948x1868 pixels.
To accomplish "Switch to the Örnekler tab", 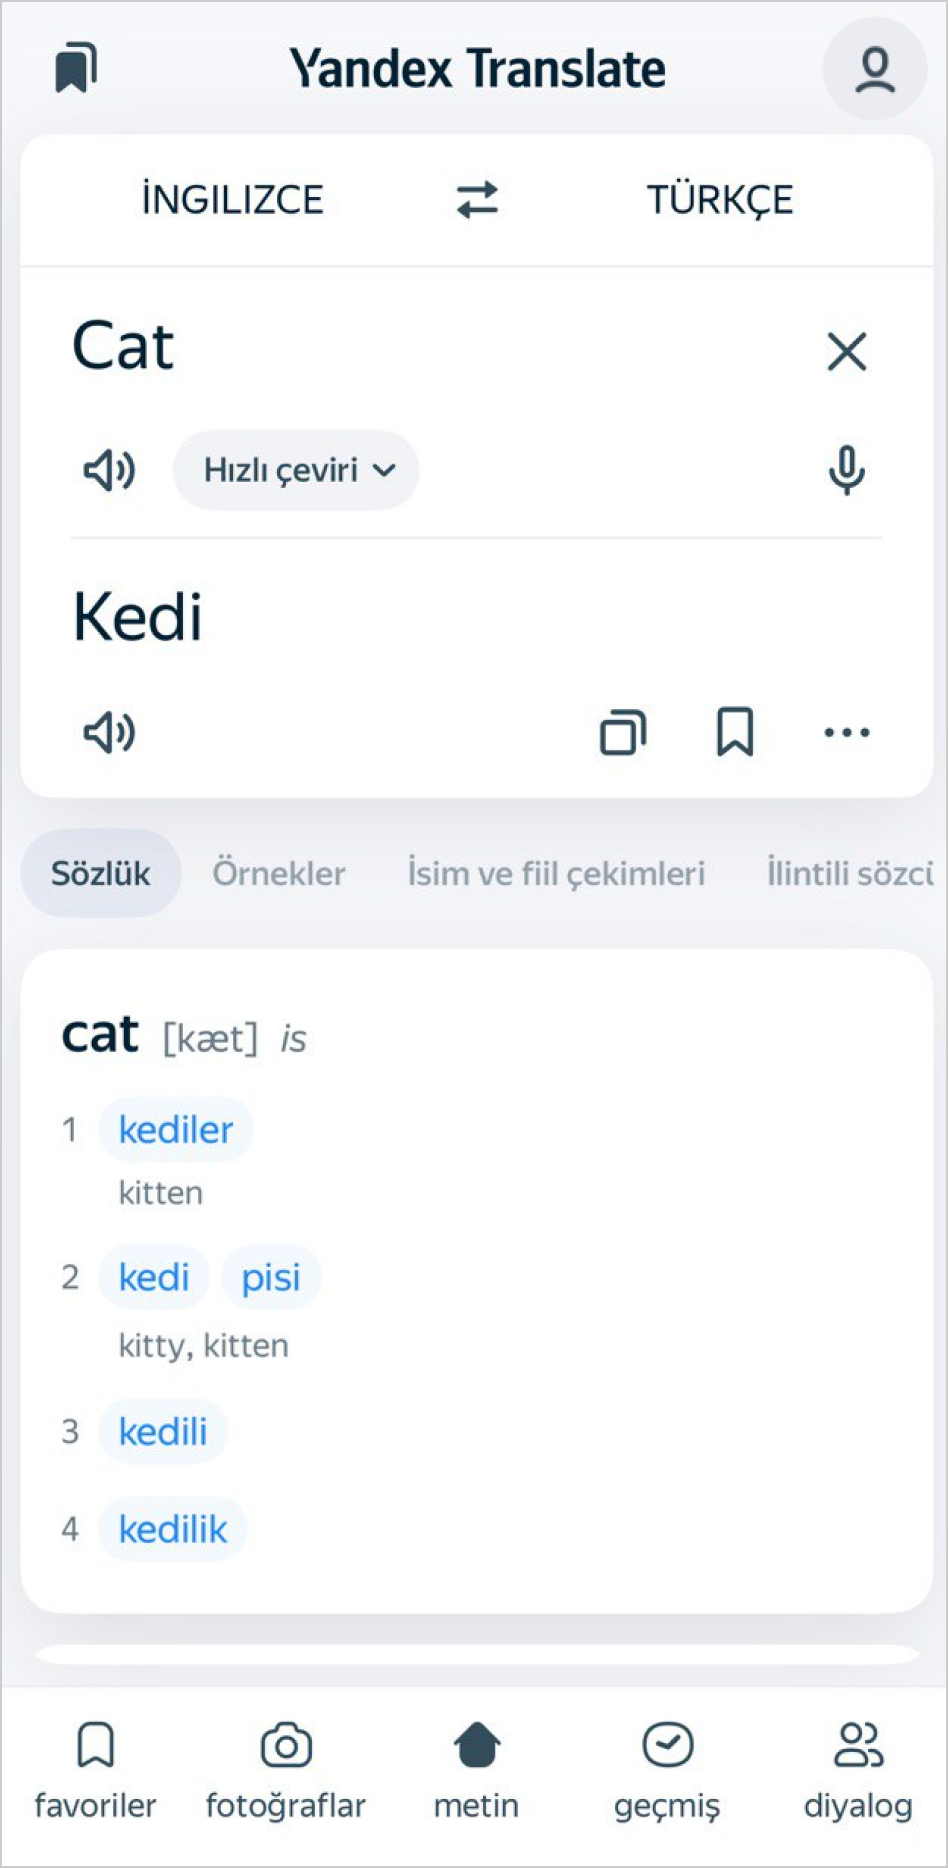I will (x=278, y=873).
